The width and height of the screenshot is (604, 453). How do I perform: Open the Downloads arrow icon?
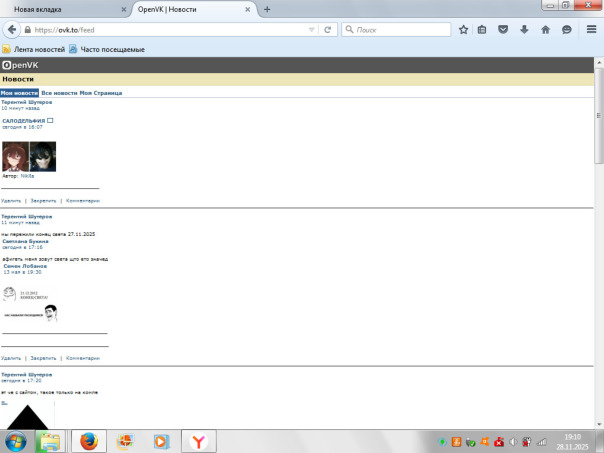[524, 30]
